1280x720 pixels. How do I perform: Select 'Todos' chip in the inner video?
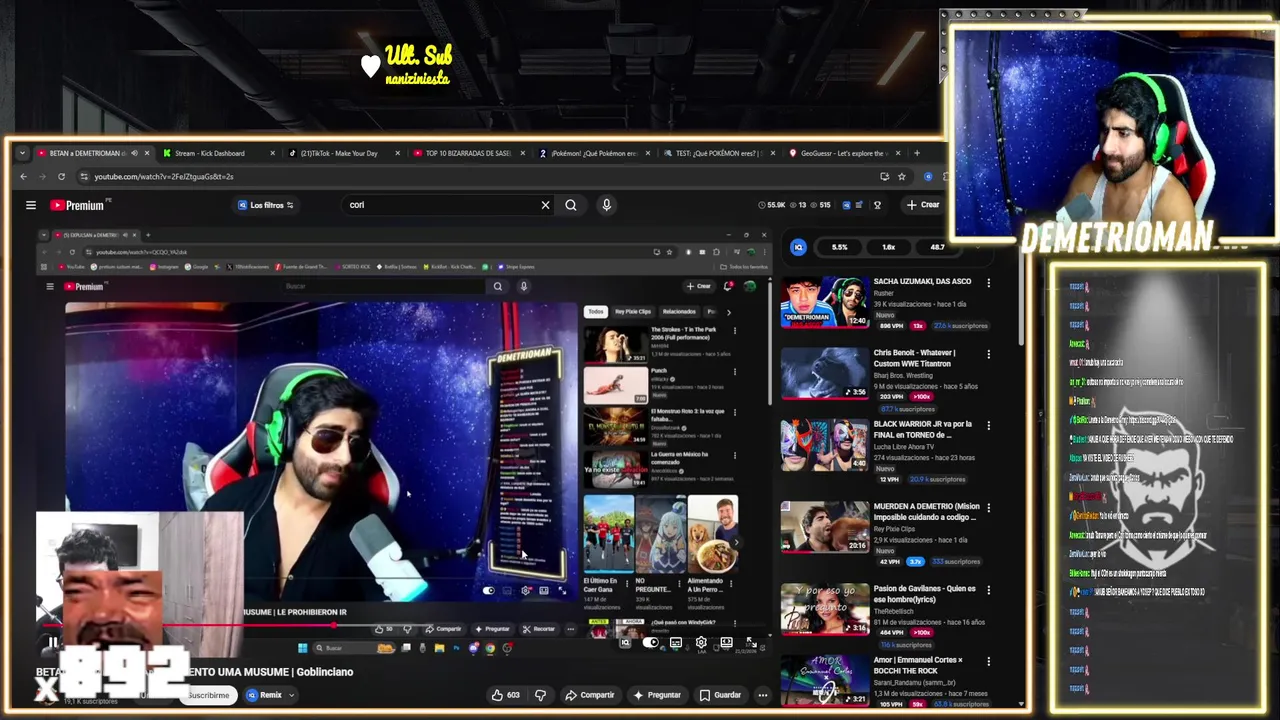click(596, 312)
